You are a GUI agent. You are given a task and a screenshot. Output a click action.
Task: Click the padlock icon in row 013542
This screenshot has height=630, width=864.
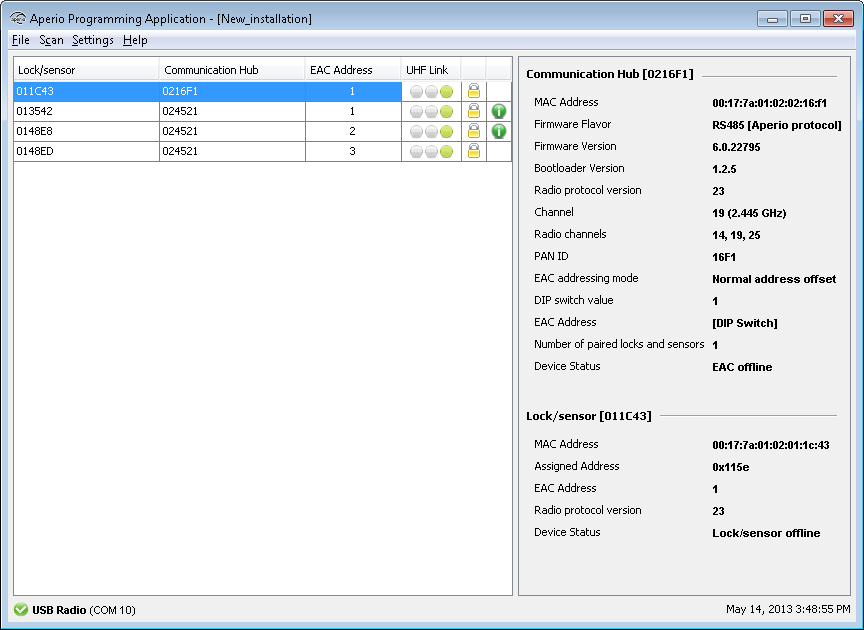(473, 111)
